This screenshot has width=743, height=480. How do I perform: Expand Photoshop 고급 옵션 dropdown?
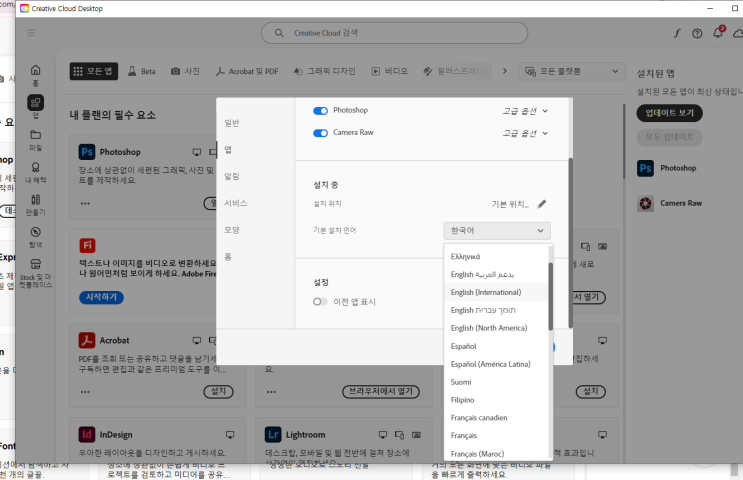[526, 111]
